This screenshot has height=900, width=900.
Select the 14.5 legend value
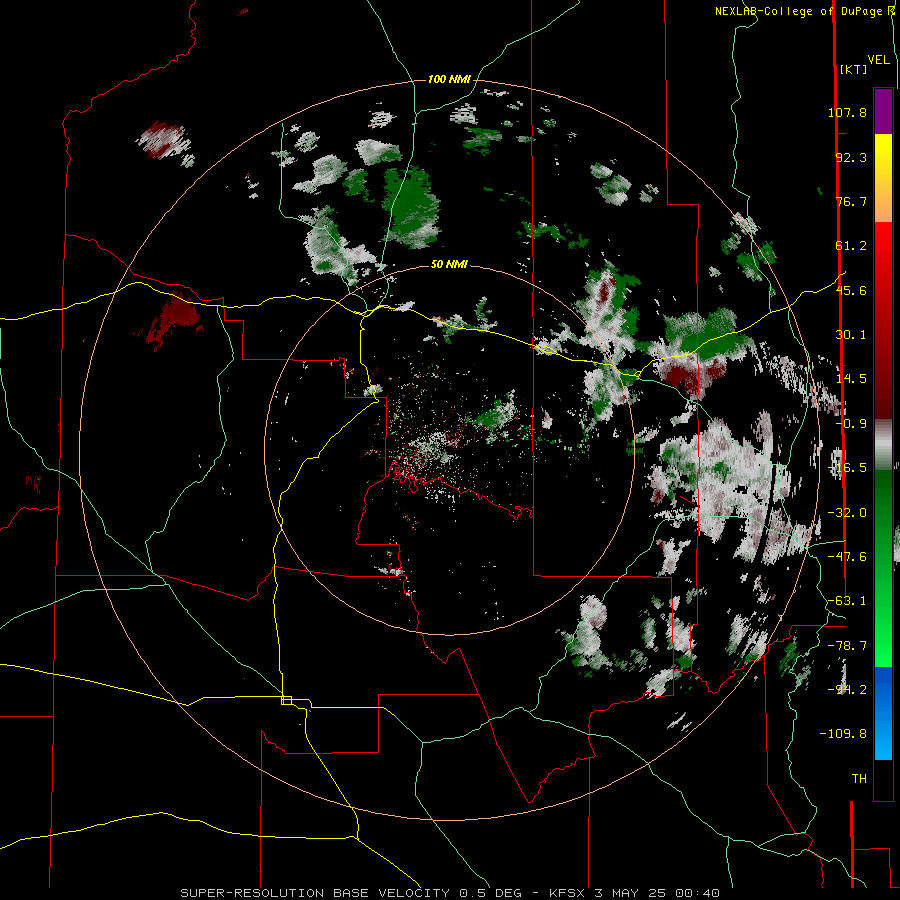(x=851, y=379)
